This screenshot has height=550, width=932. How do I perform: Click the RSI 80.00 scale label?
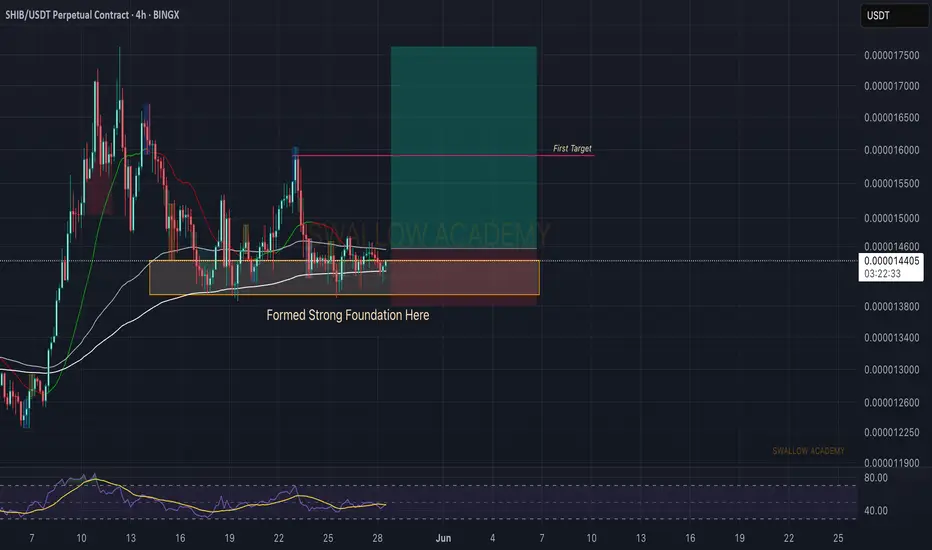coord(876,477)
